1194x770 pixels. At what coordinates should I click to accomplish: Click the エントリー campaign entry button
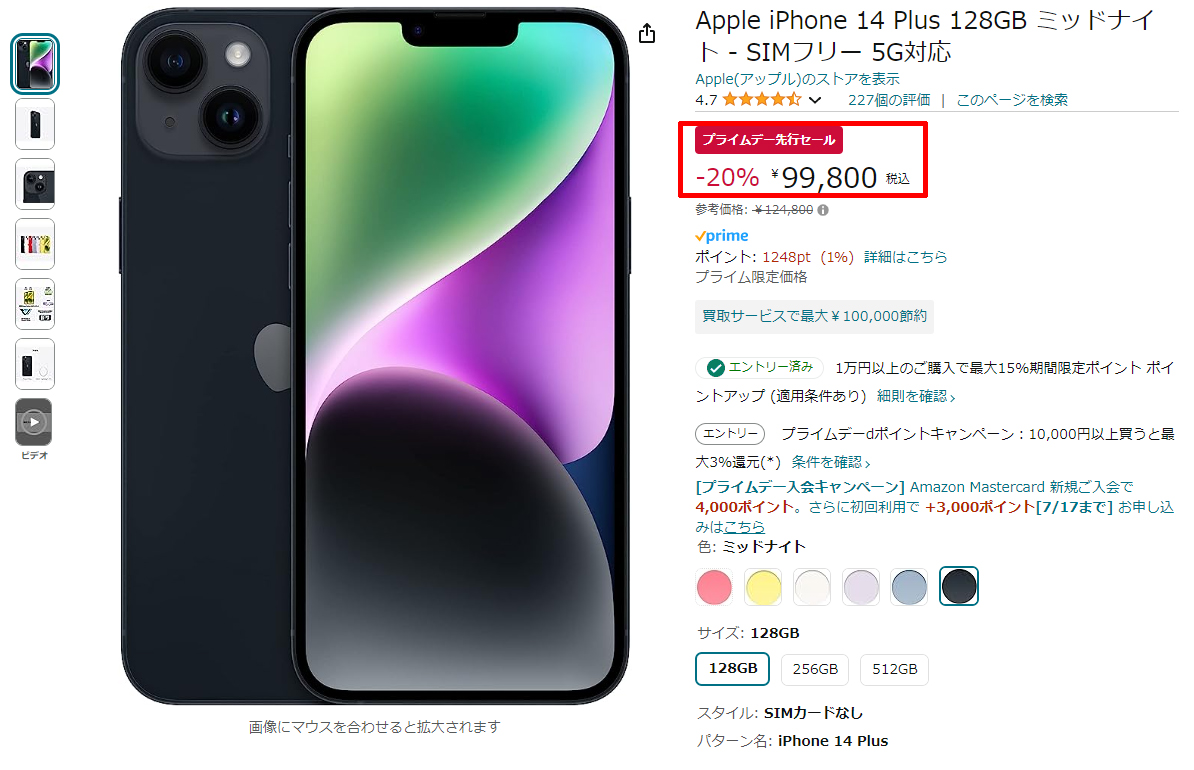coord(729,433)
